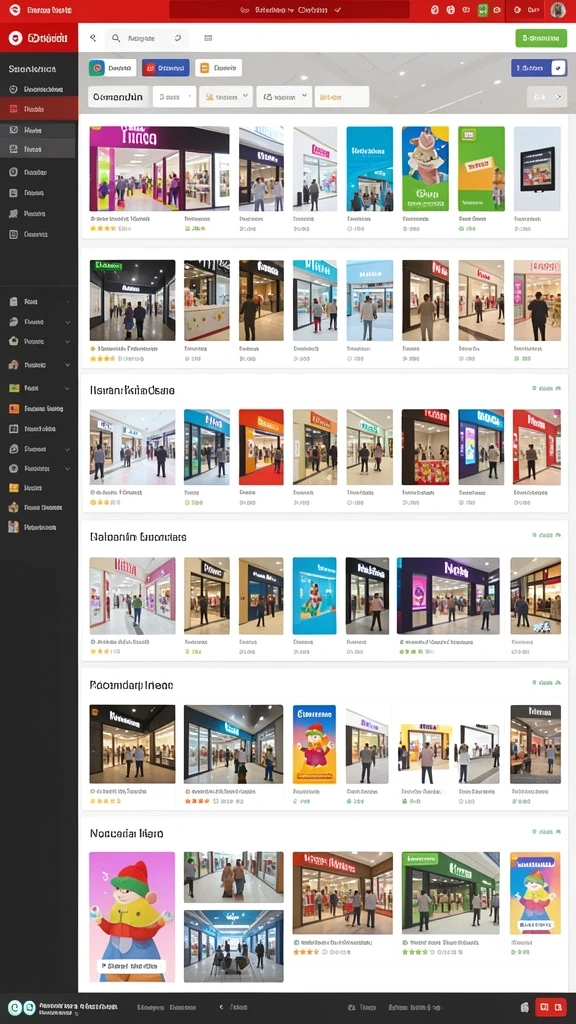
Task: Click the red button in bottom-right status bar
Action: point(551,1008)
